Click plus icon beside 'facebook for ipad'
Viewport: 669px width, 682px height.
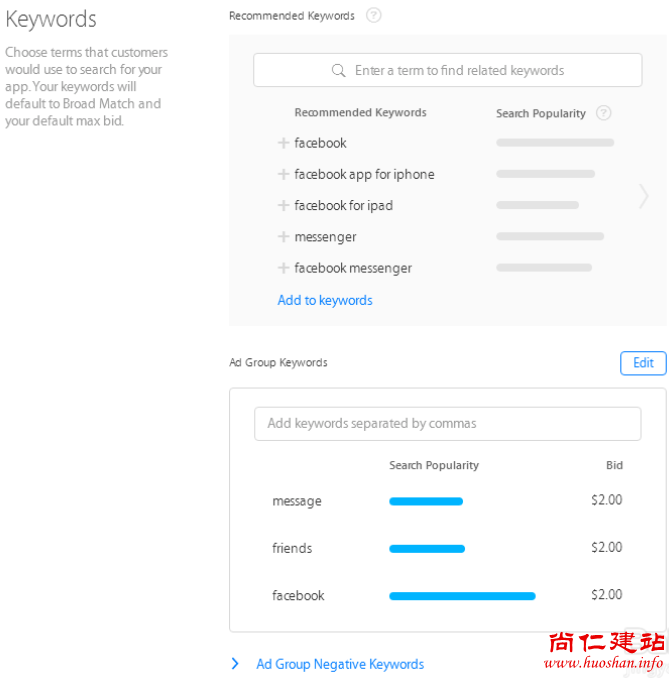pos(283,205)
